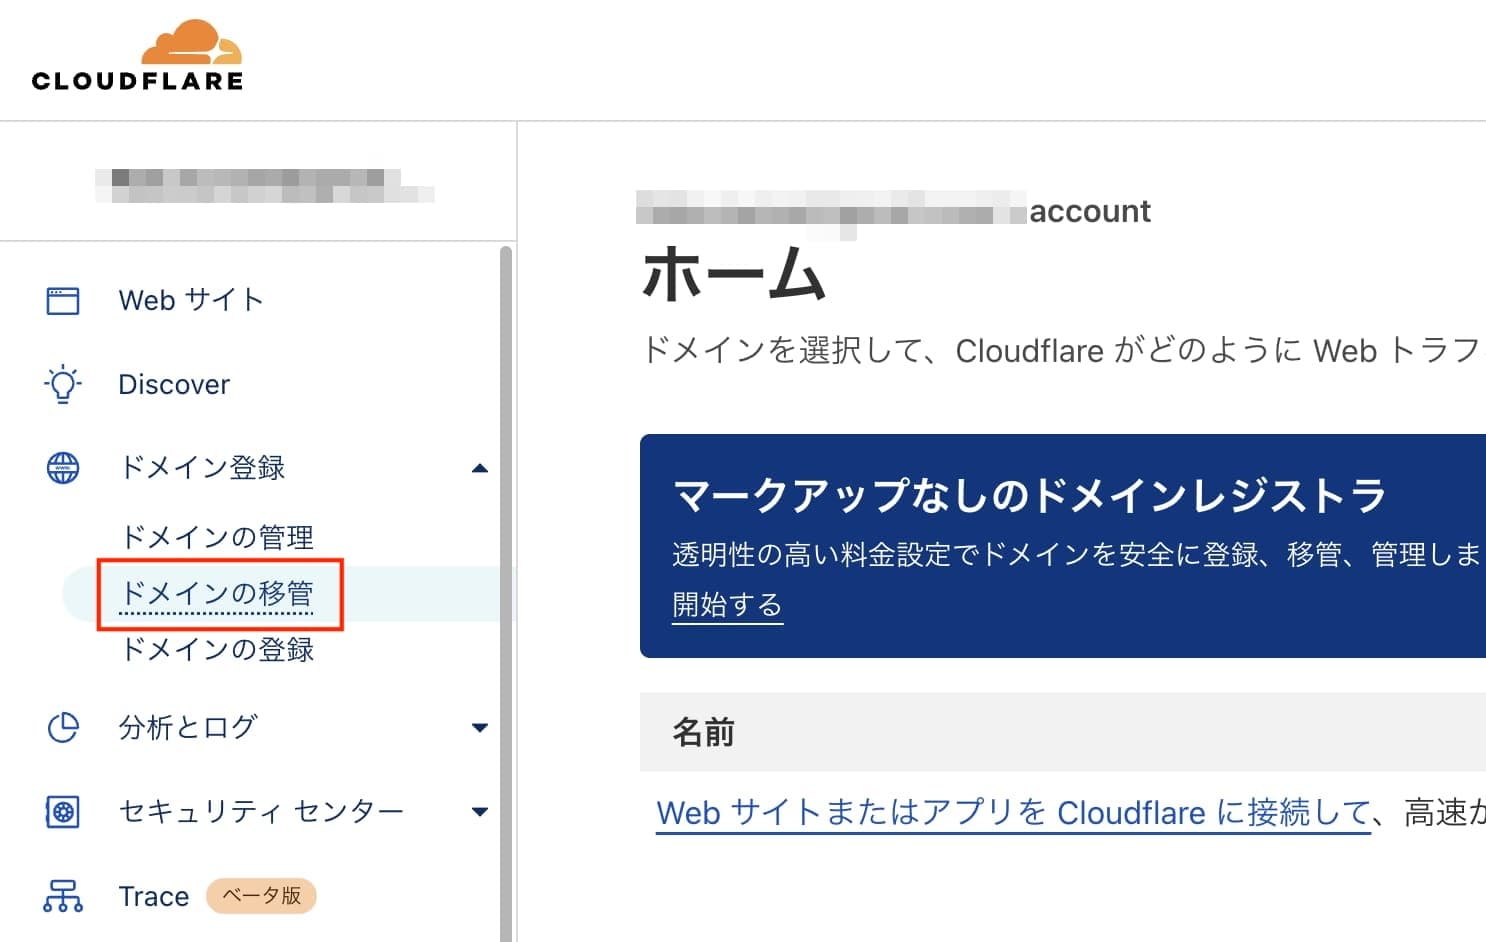
Task: Open the Web サイトまたはアプリを Cloudflare に接続して link
Action: [x=1013, y=812]
